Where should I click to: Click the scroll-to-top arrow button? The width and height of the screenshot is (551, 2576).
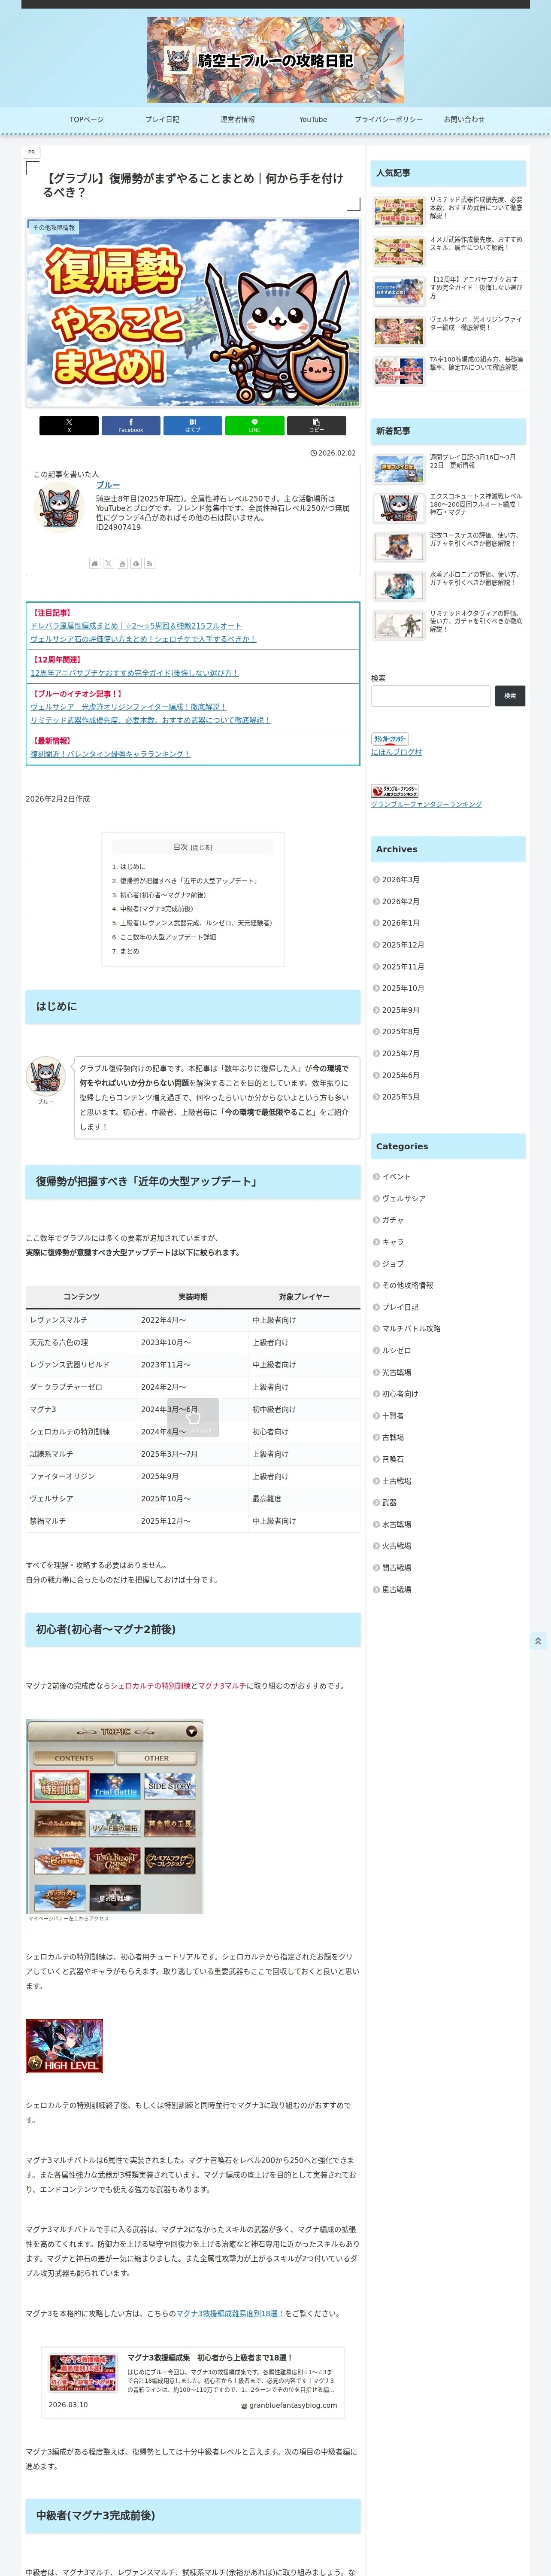(x=538, y=1641)
